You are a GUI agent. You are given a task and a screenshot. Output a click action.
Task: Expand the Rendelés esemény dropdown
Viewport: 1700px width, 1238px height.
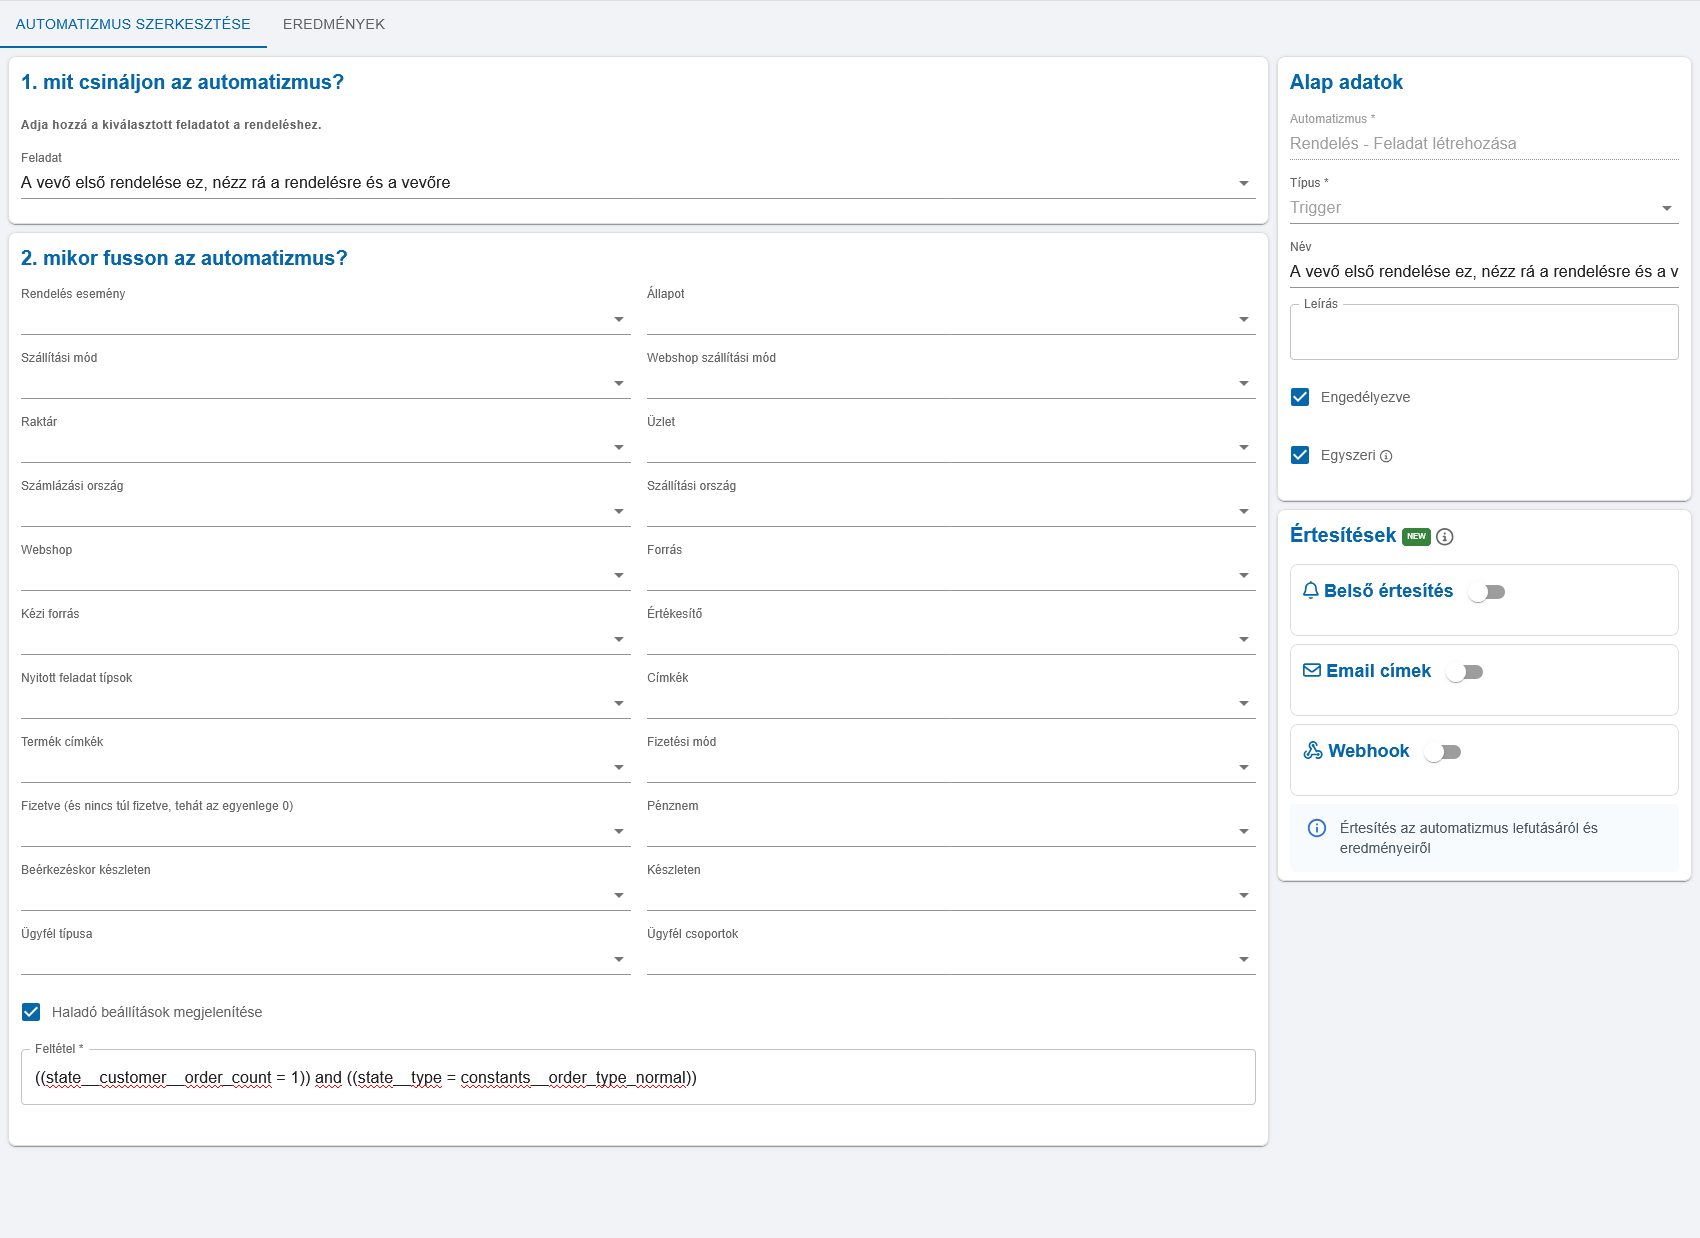326,319
